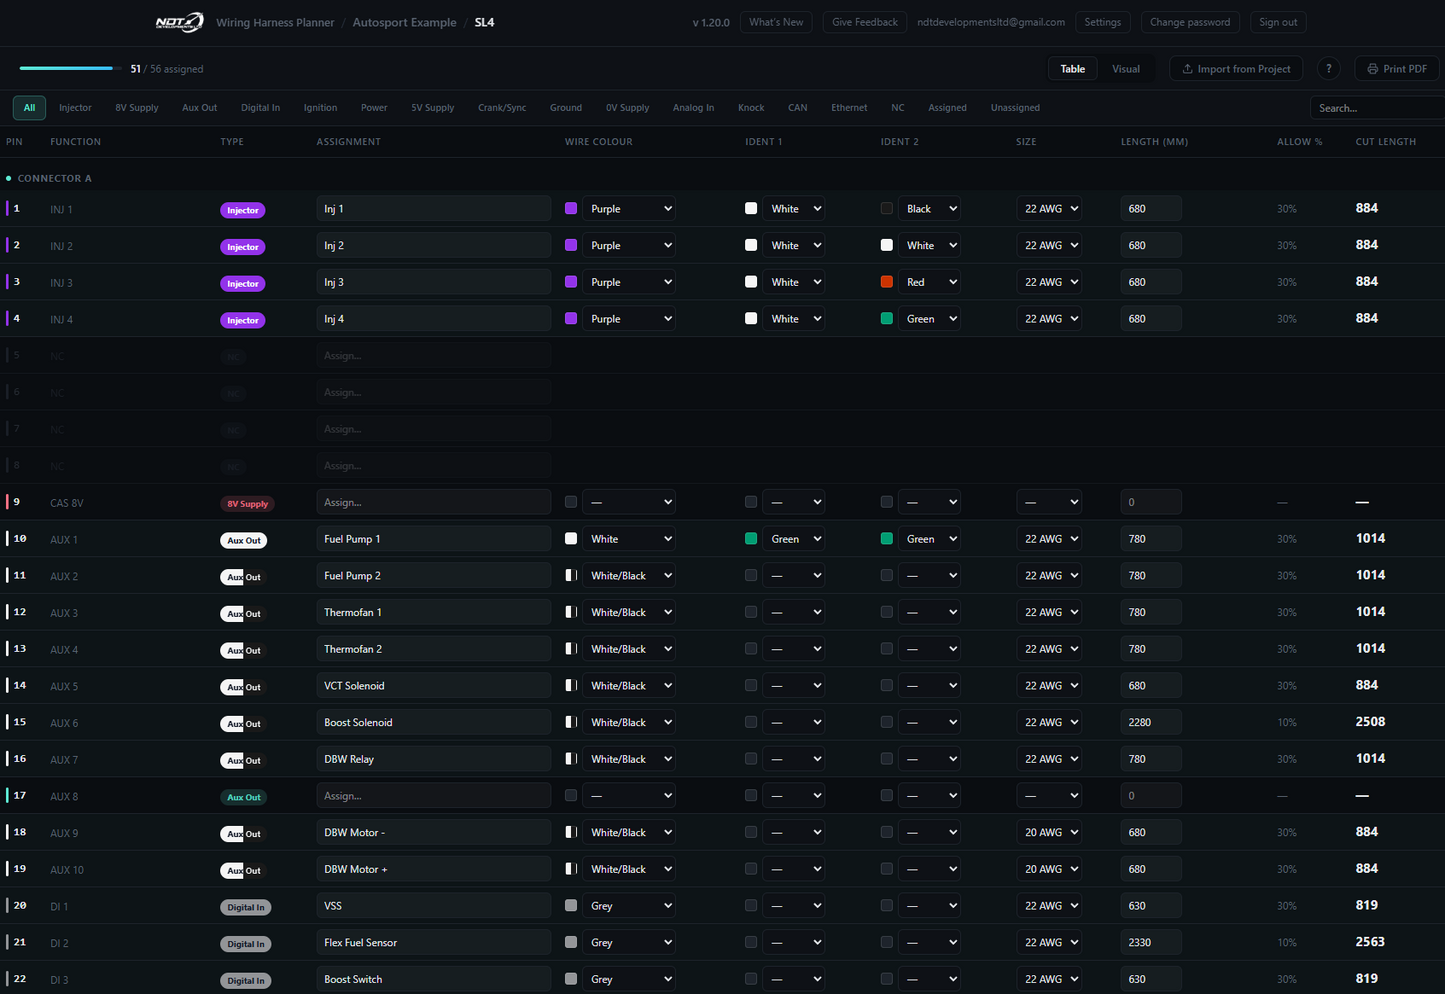Click the White/Black swatch for Fuel Pump 2

[x=571, y=575]
